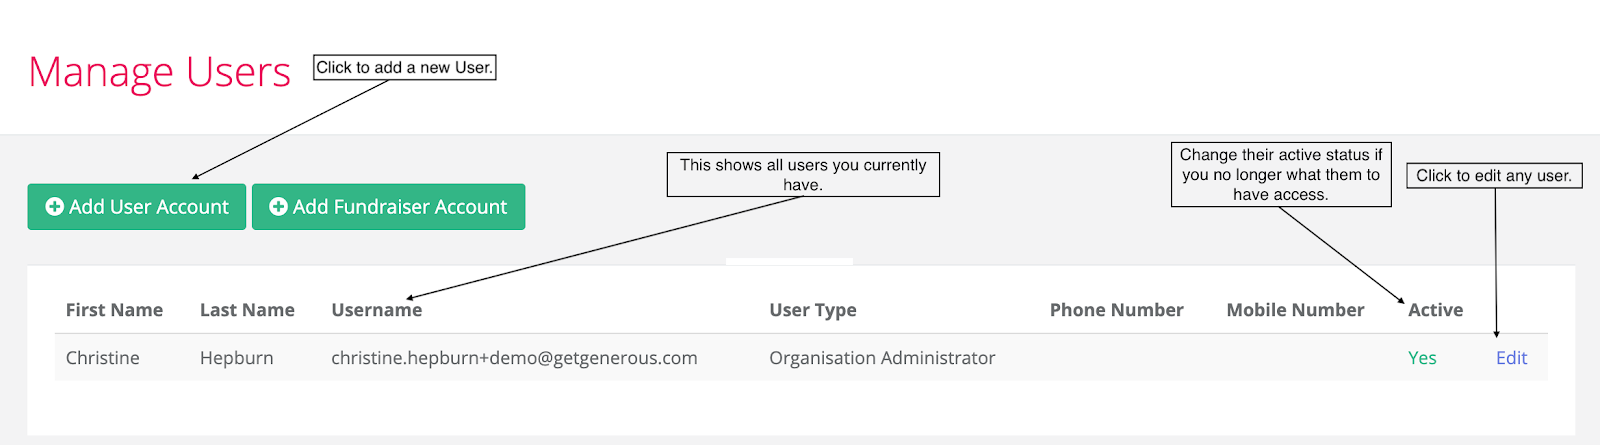Select the Active column header
Viewport: 1600px width, 445px height.
[x=1435, y=310]
